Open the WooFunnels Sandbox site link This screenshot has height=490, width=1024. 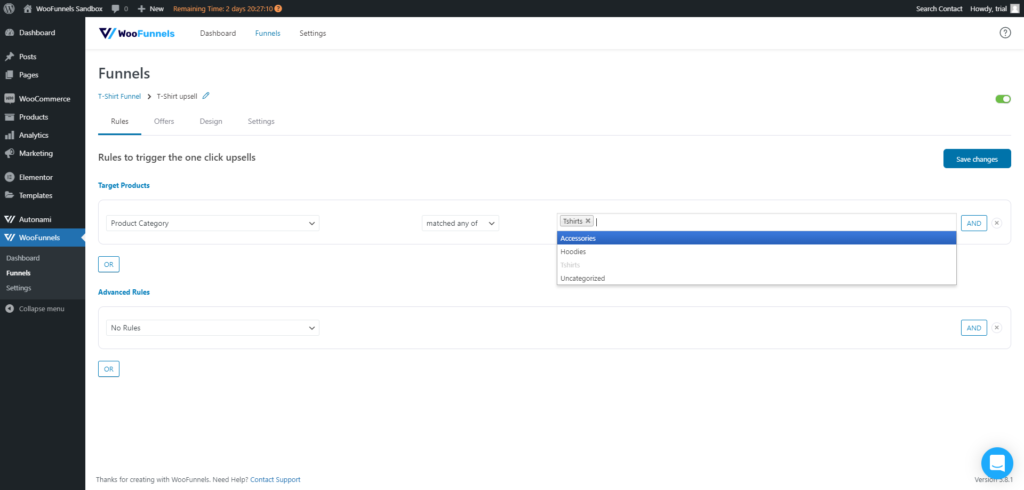coord(62,8)
